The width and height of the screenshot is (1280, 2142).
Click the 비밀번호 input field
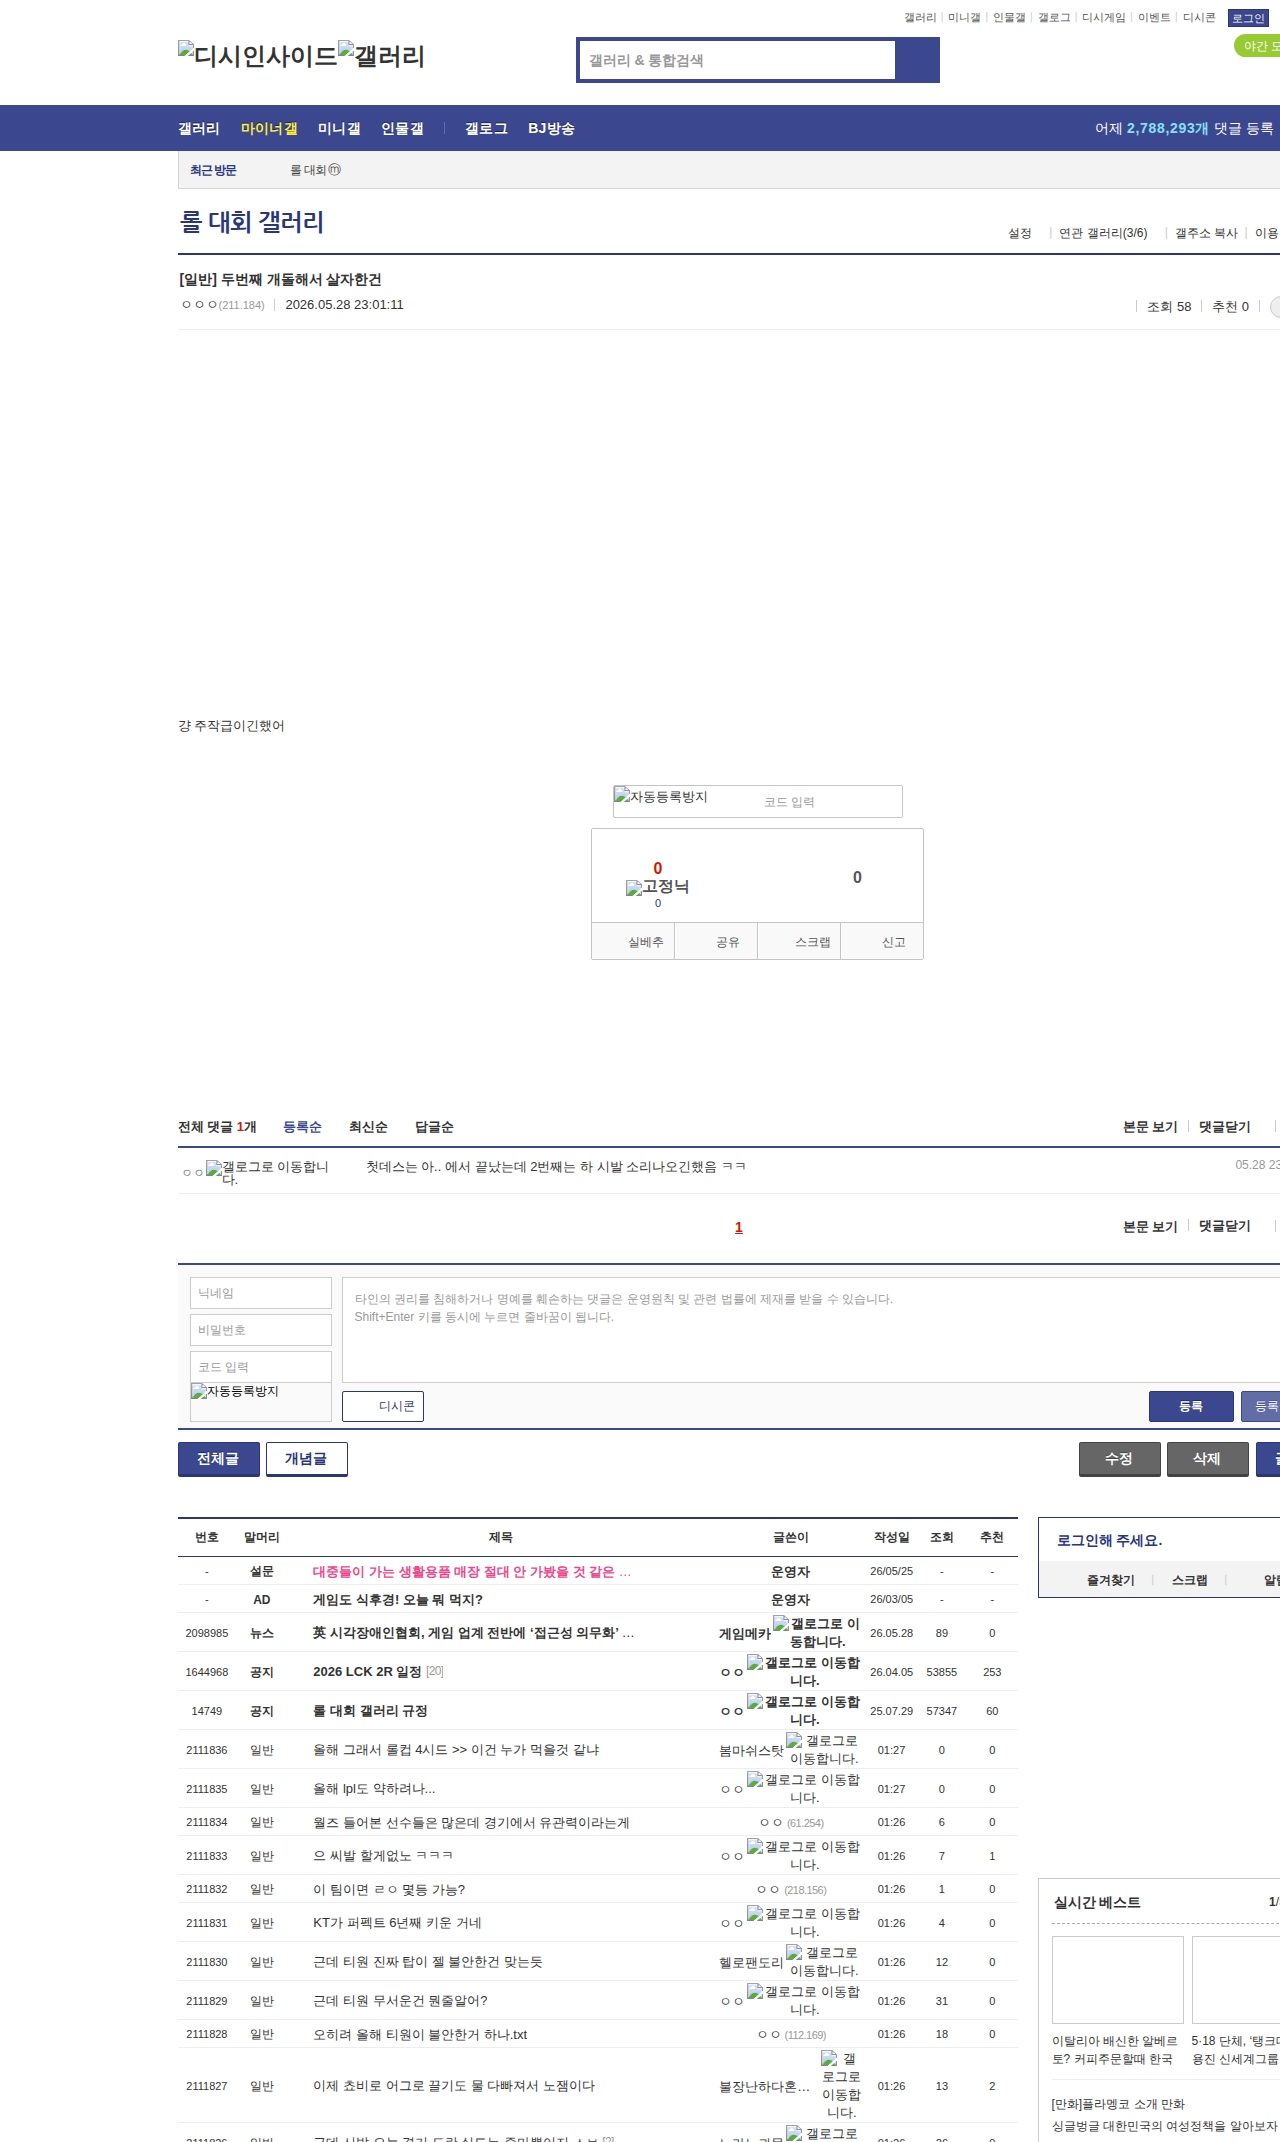261,1330
